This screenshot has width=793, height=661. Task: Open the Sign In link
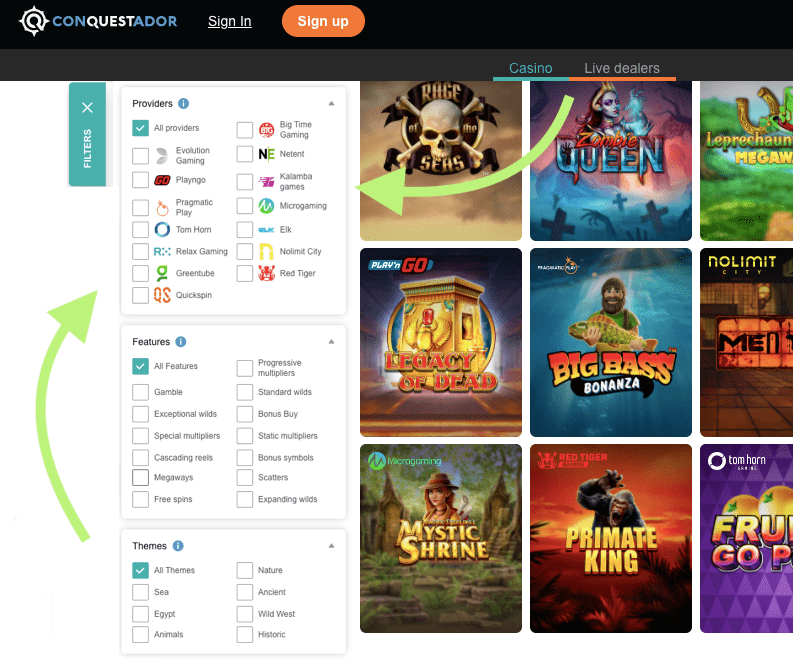point(230,21)
